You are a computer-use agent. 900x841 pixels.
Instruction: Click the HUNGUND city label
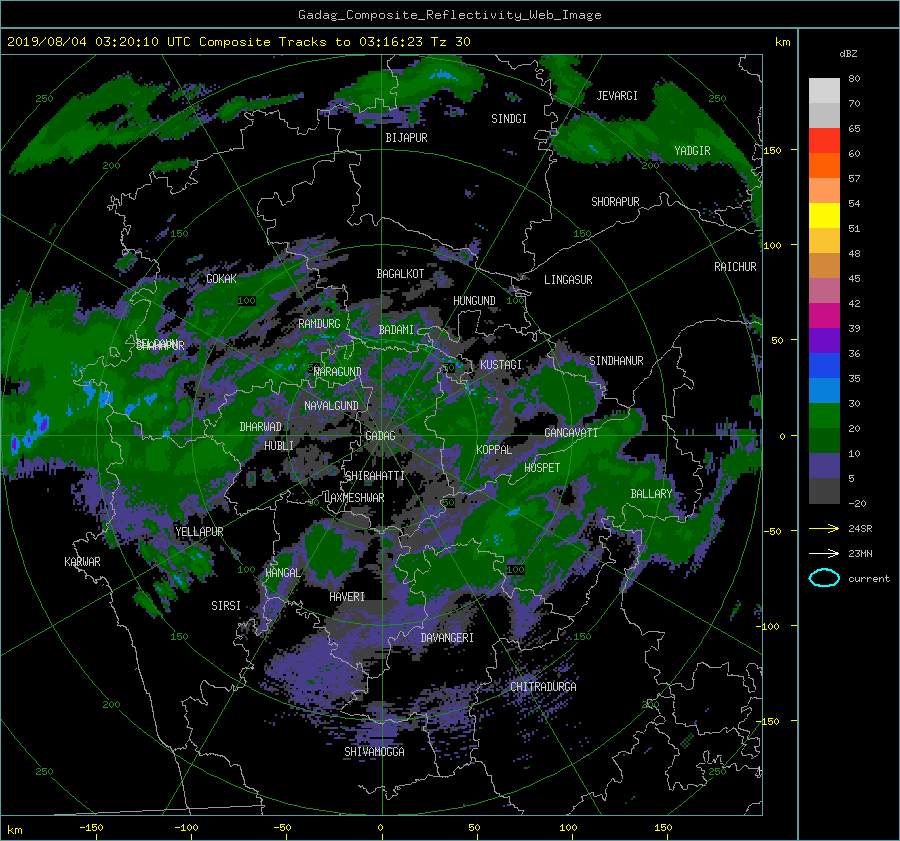(x=474, y=301)
